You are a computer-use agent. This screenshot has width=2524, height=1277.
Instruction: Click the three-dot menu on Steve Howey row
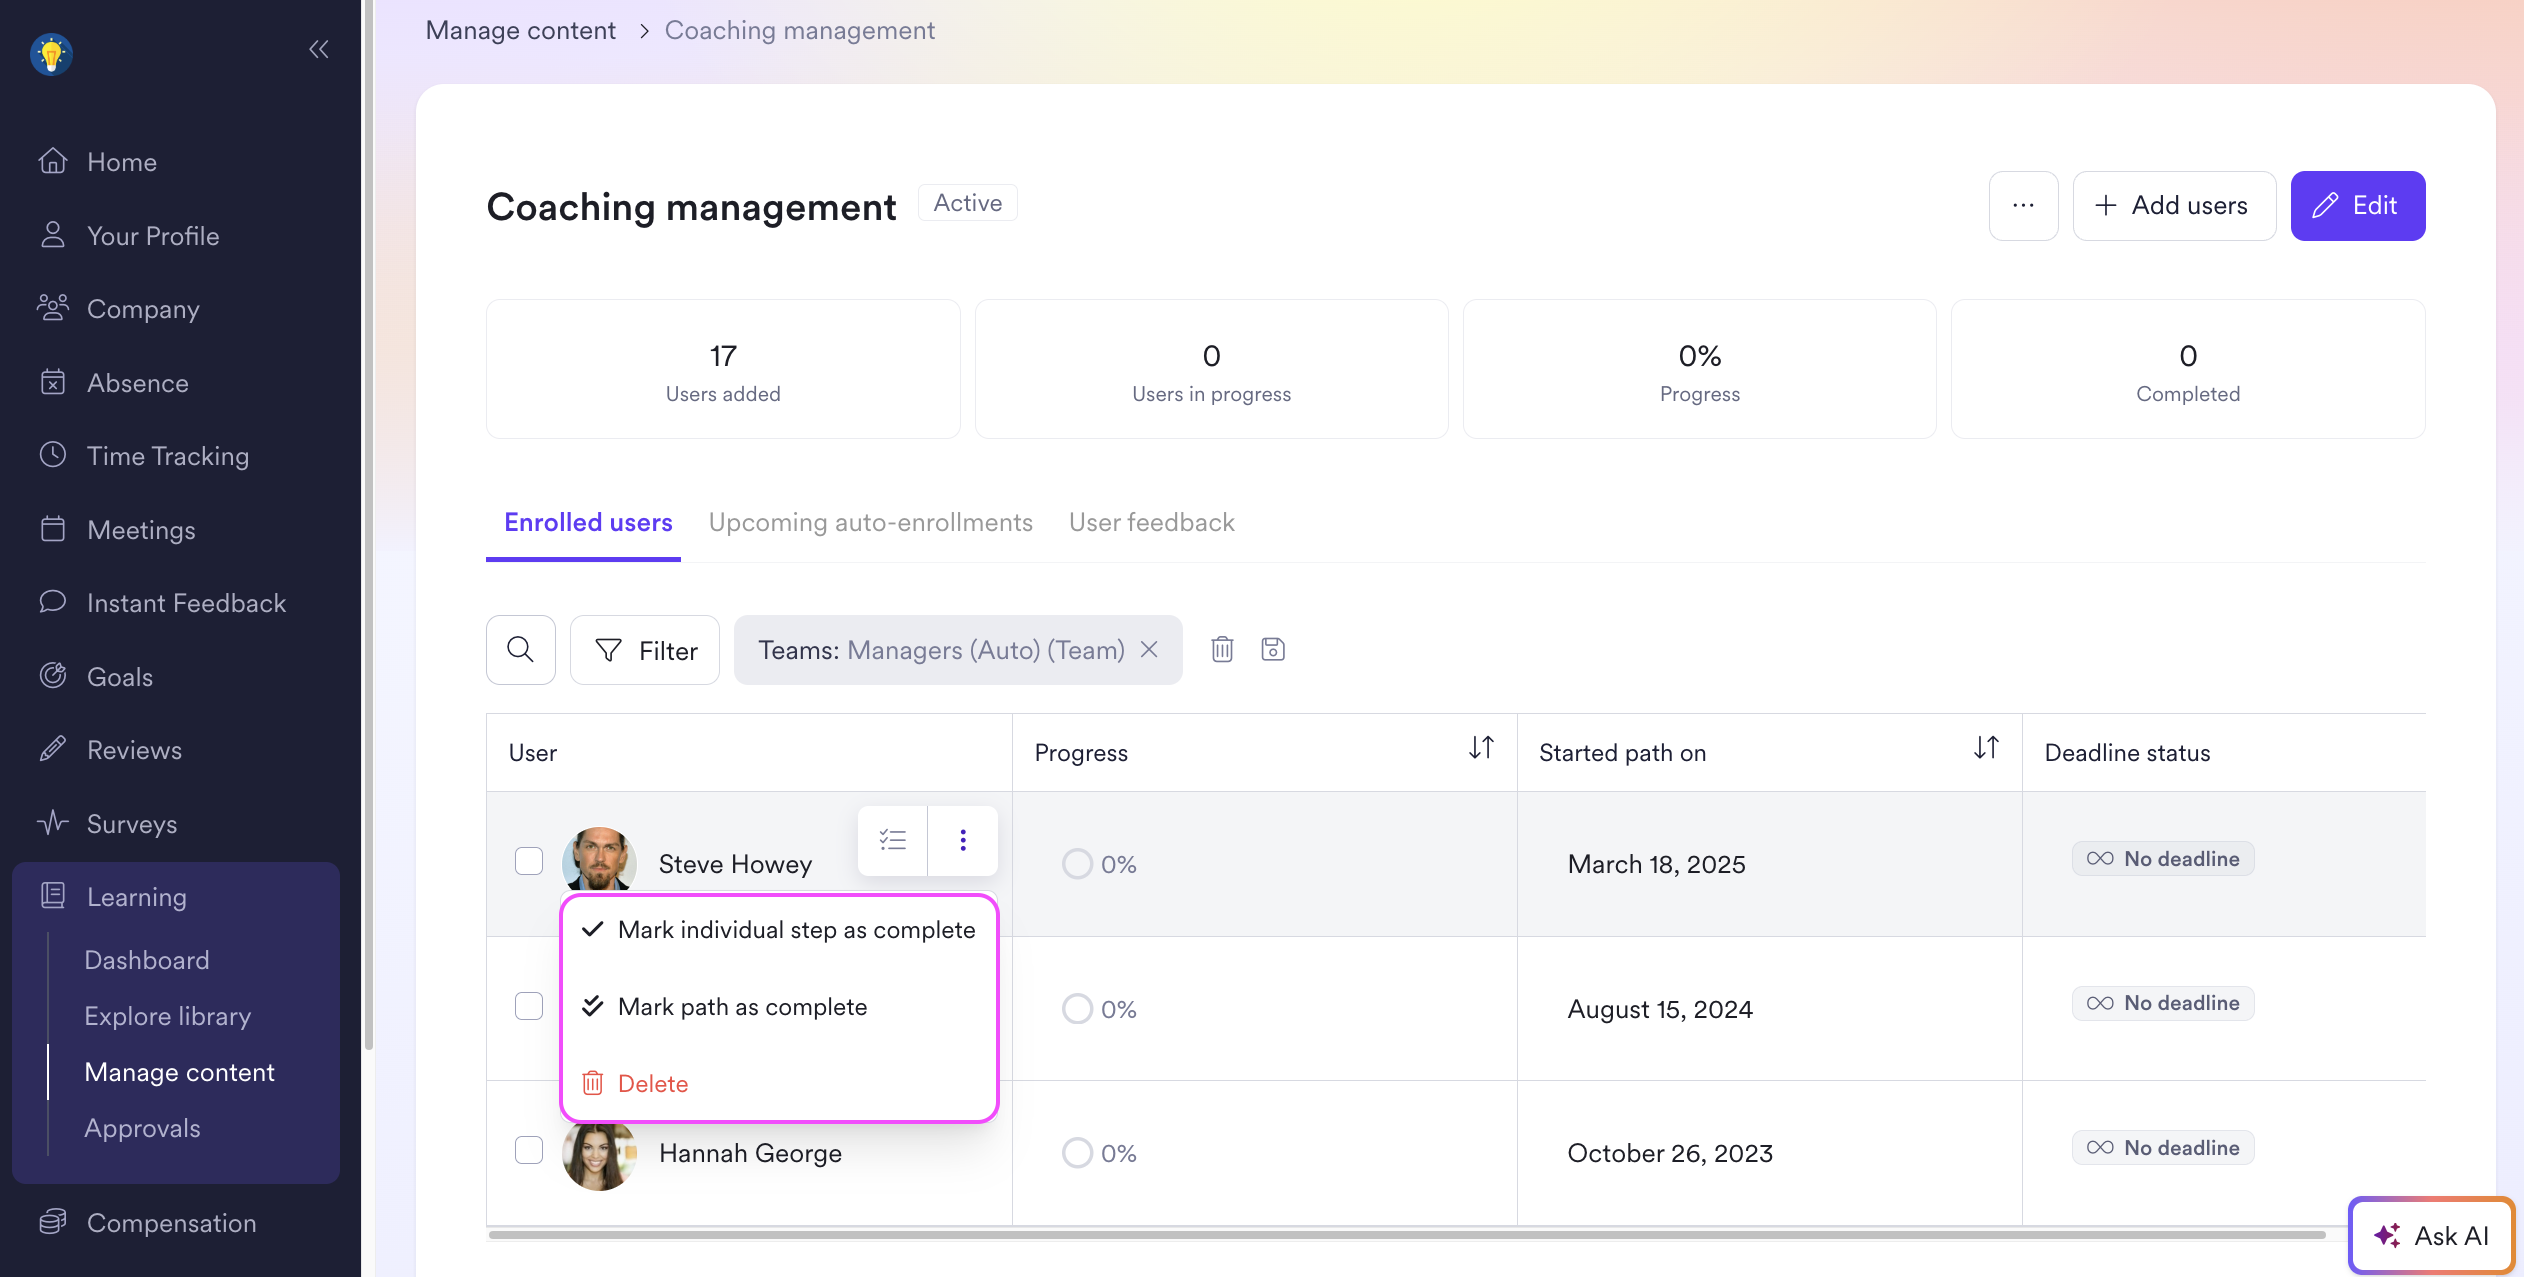point(962,840)
